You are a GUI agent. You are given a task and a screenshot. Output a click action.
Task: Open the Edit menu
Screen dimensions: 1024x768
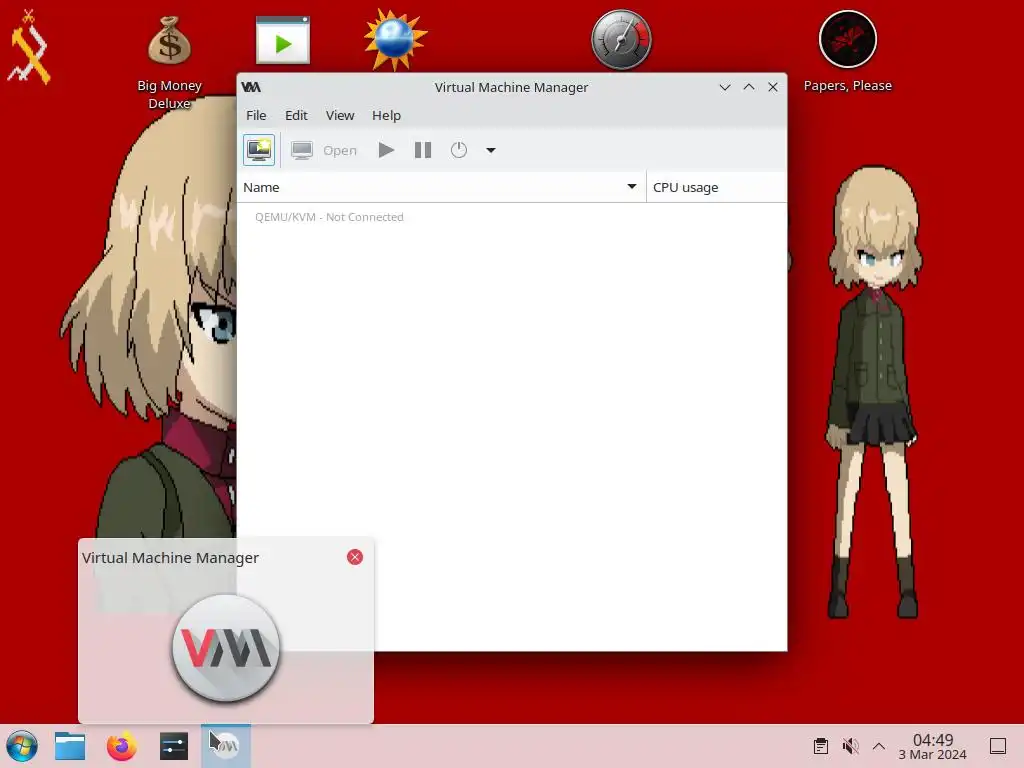(x=296, y=116)
